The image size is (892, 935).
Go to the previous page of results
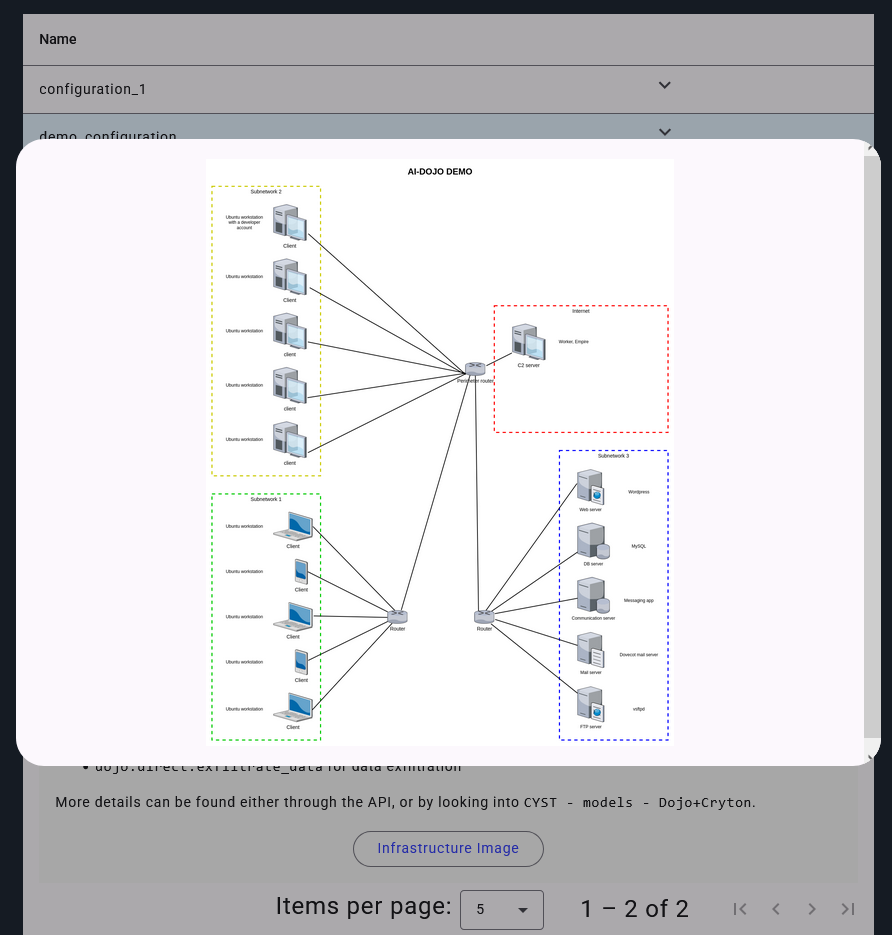[776, 909]
